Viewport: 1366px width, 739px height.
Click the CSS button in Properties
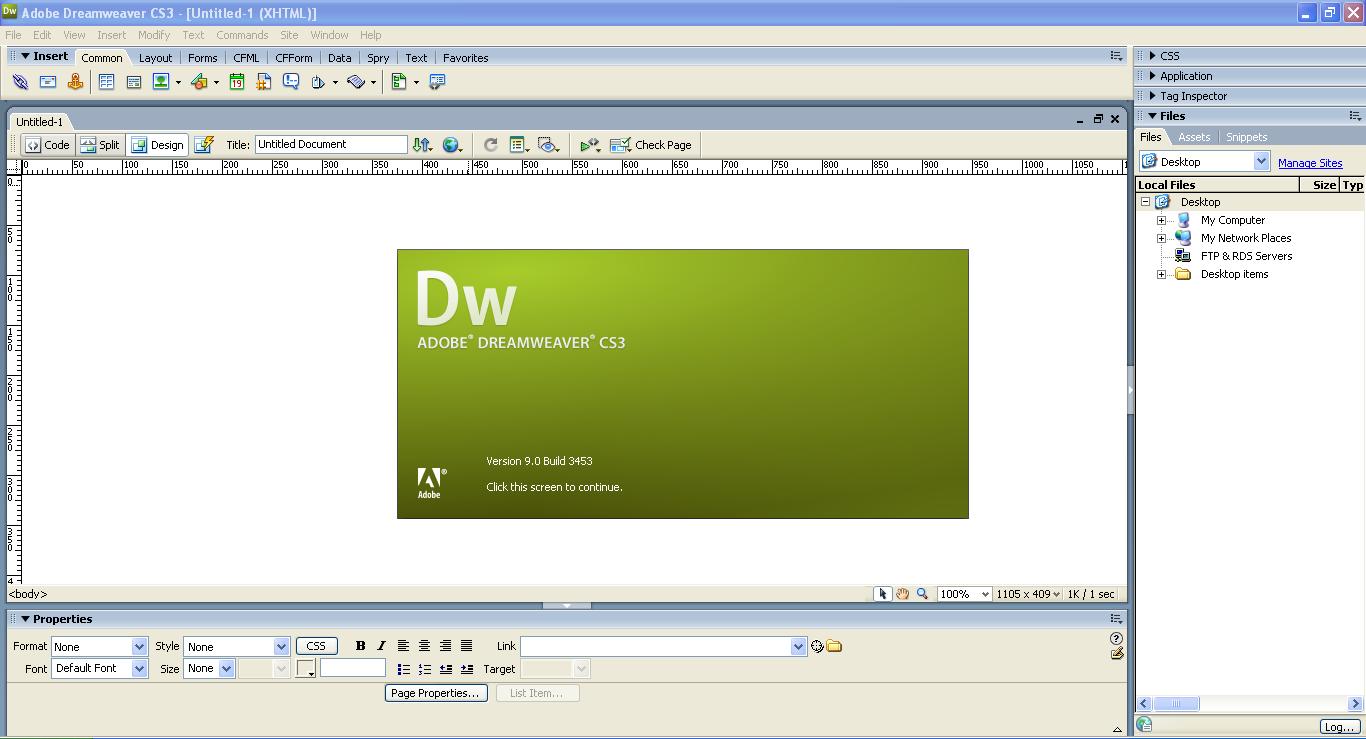pyautogui.click(x=316, y=646)
